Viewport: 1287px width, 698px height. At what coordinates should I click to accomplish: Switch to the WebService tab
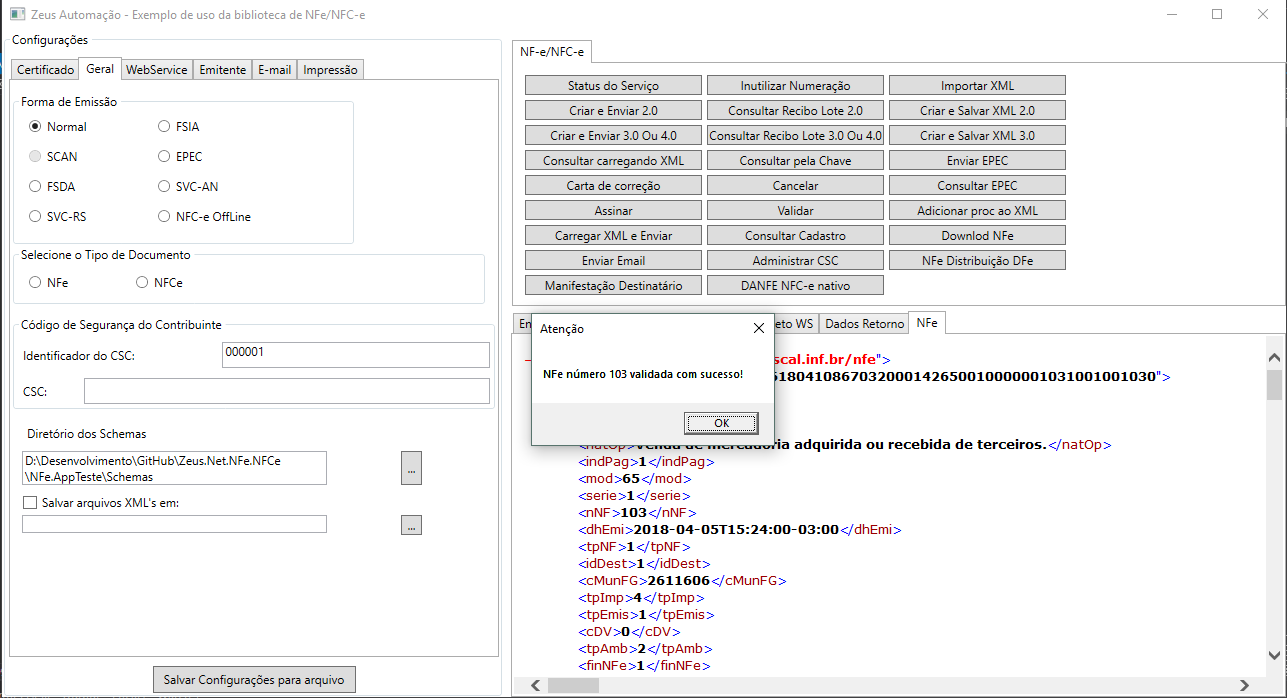[156, 70]
